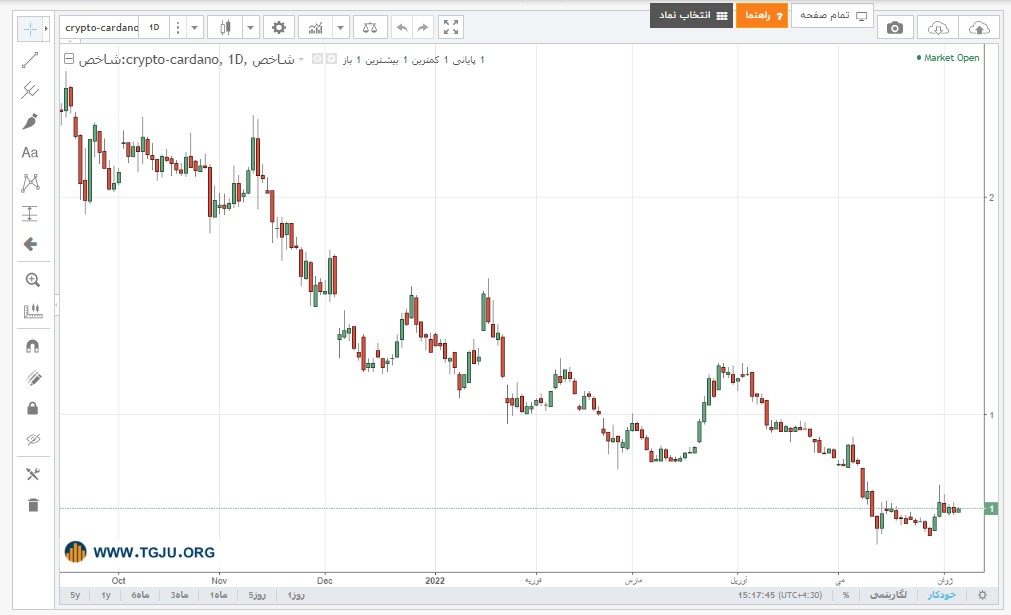1011x615 pixels.
Task: Open the long position measurement tool
Action: [30, 213]
